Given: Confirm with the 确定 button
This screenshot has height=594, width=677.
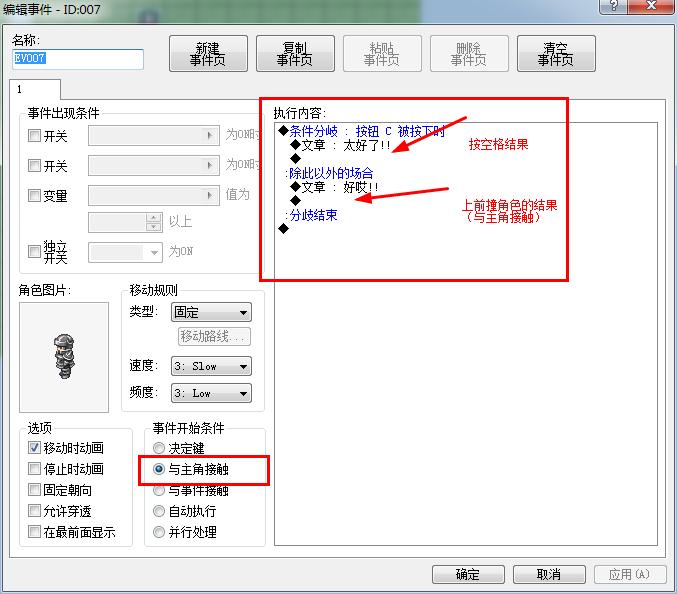Looking at the screenshot, I should click(x=468, y=574).
